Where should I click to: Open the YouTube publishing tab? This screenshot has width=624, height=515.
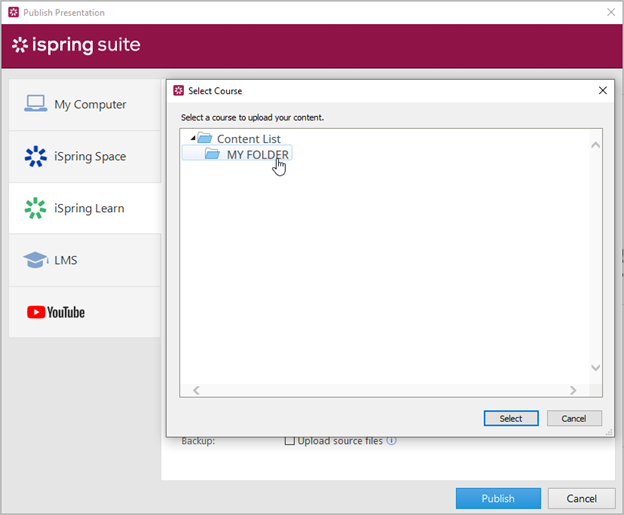tap(85, 312)
